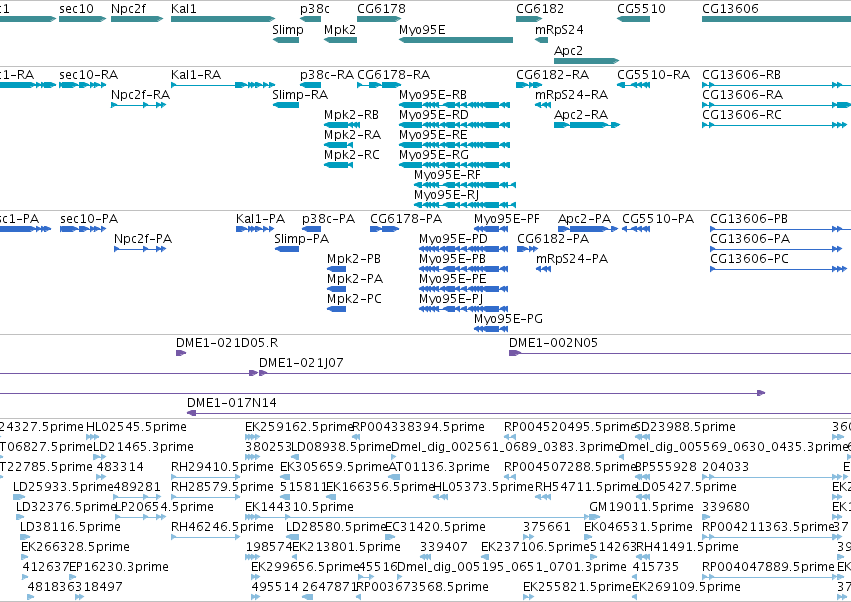Open the CG6182 gene label

pos(540,9)
